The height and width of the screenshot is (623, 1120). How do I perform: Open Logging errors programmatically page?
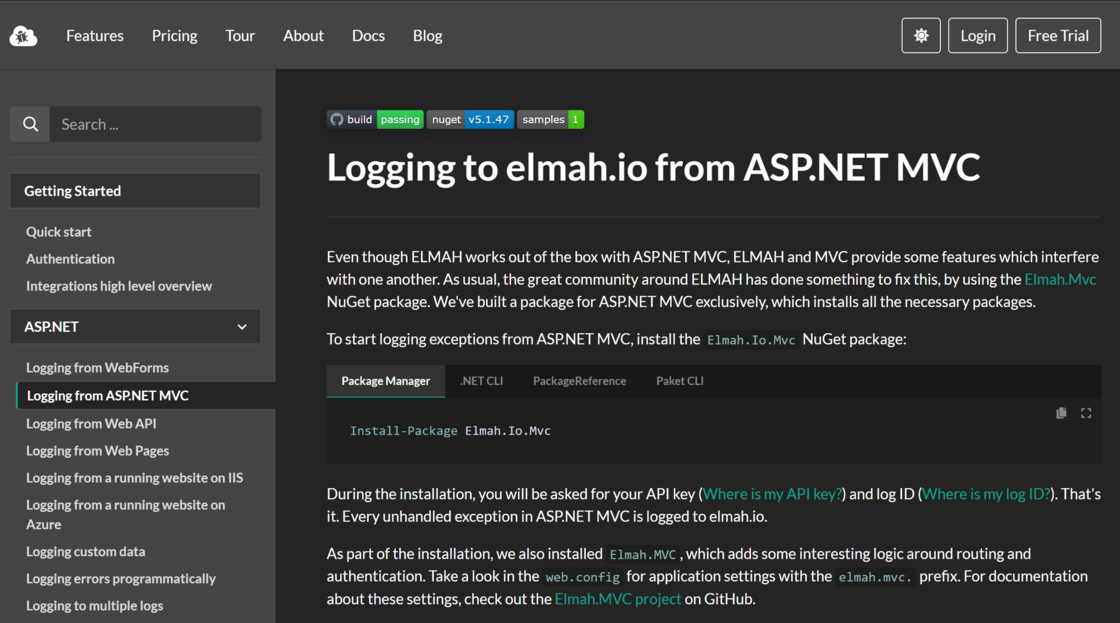tap(121, 578)
